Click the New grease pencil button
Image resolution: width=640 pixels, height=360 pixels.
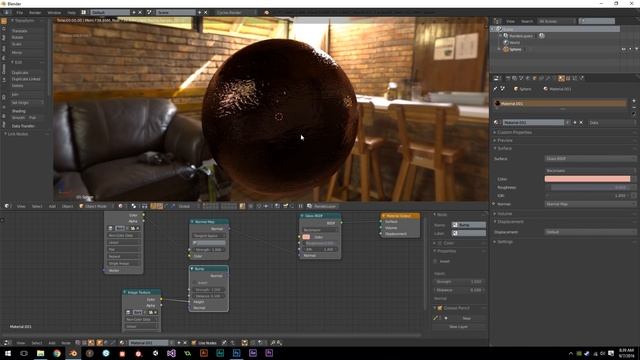[467, 318]
